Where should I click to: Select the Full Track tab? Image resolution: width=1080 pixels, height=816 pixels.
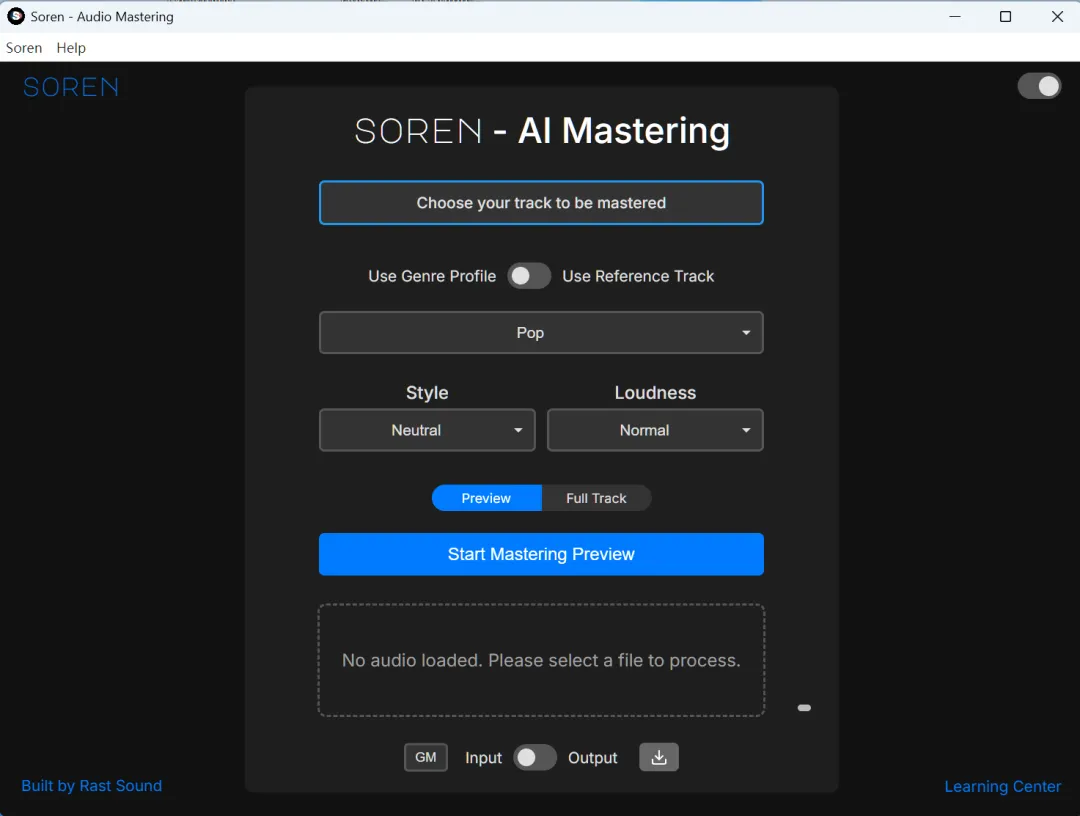(596, 498)
